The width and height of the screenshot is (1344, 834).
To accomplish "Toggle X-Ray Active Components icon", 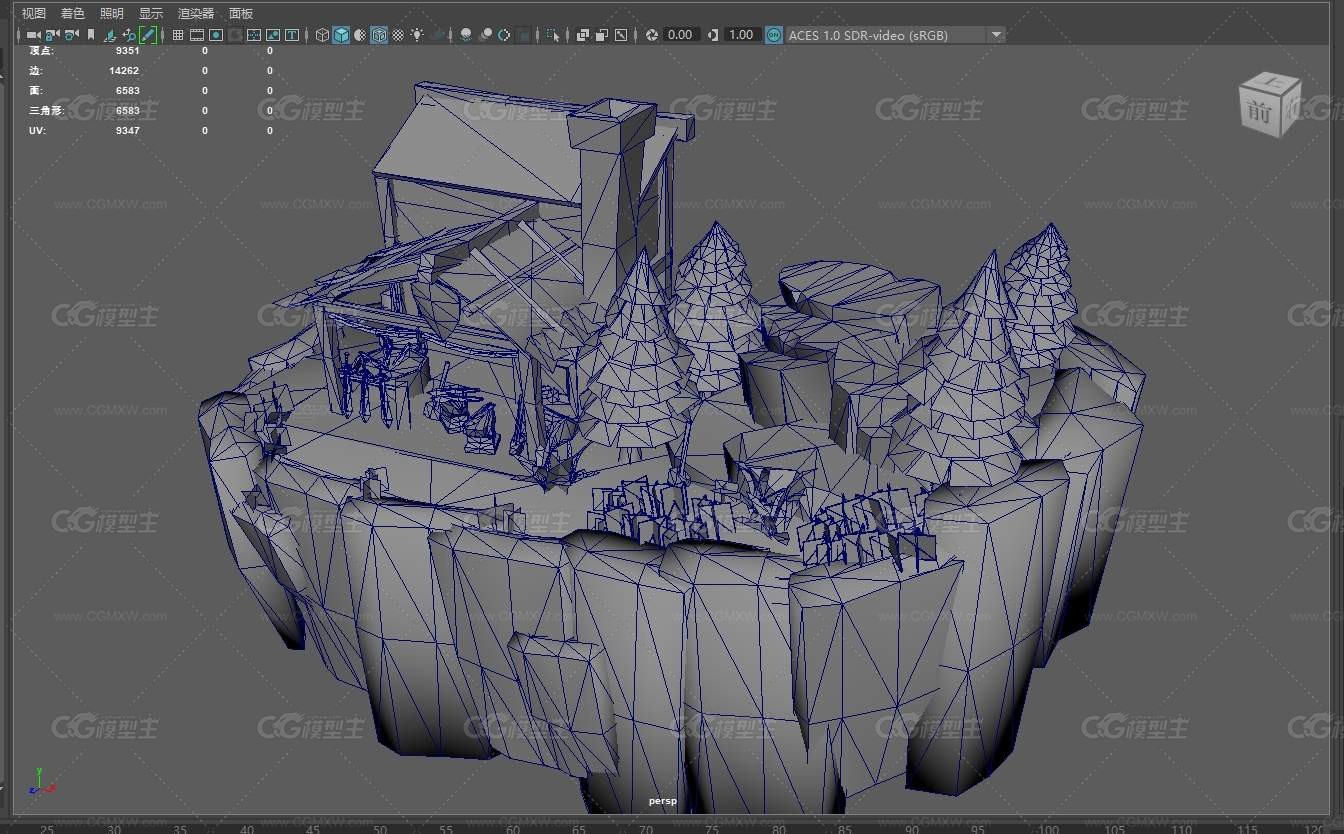I will pyautogui.click(x=602, y=35).
